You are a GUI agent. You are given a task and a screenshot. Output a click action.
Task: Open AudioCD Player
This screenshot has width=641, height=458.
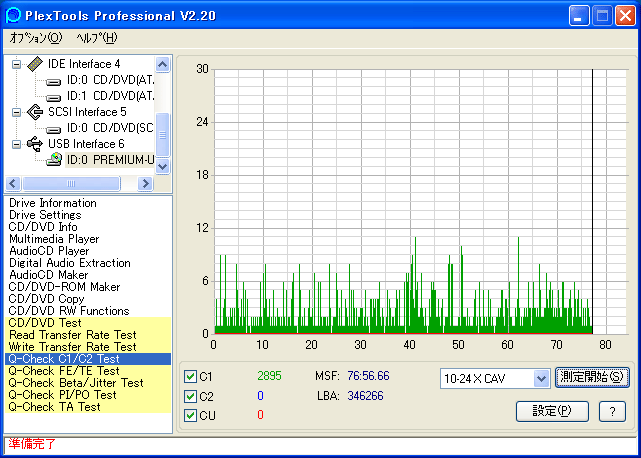pos(49,251)
